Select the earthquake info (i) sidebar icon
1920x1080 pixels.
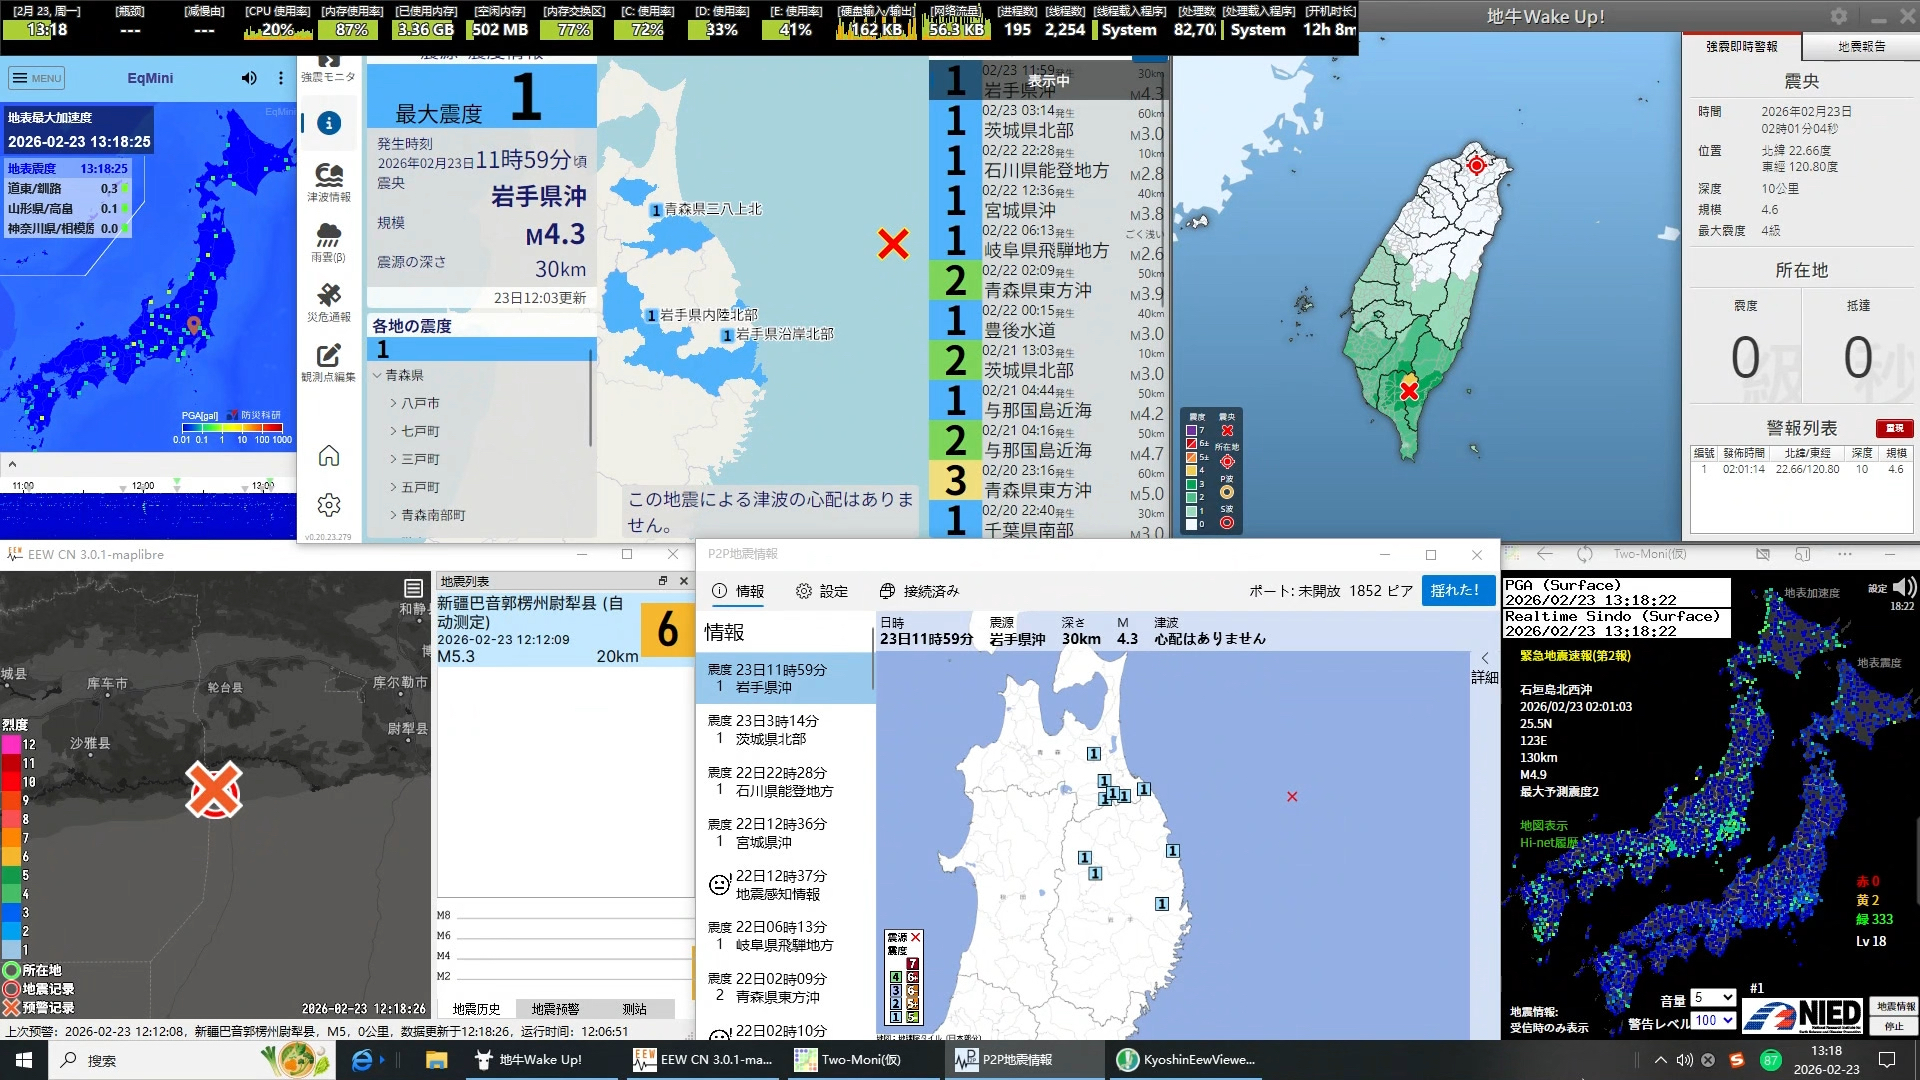(x=329, y=123)
